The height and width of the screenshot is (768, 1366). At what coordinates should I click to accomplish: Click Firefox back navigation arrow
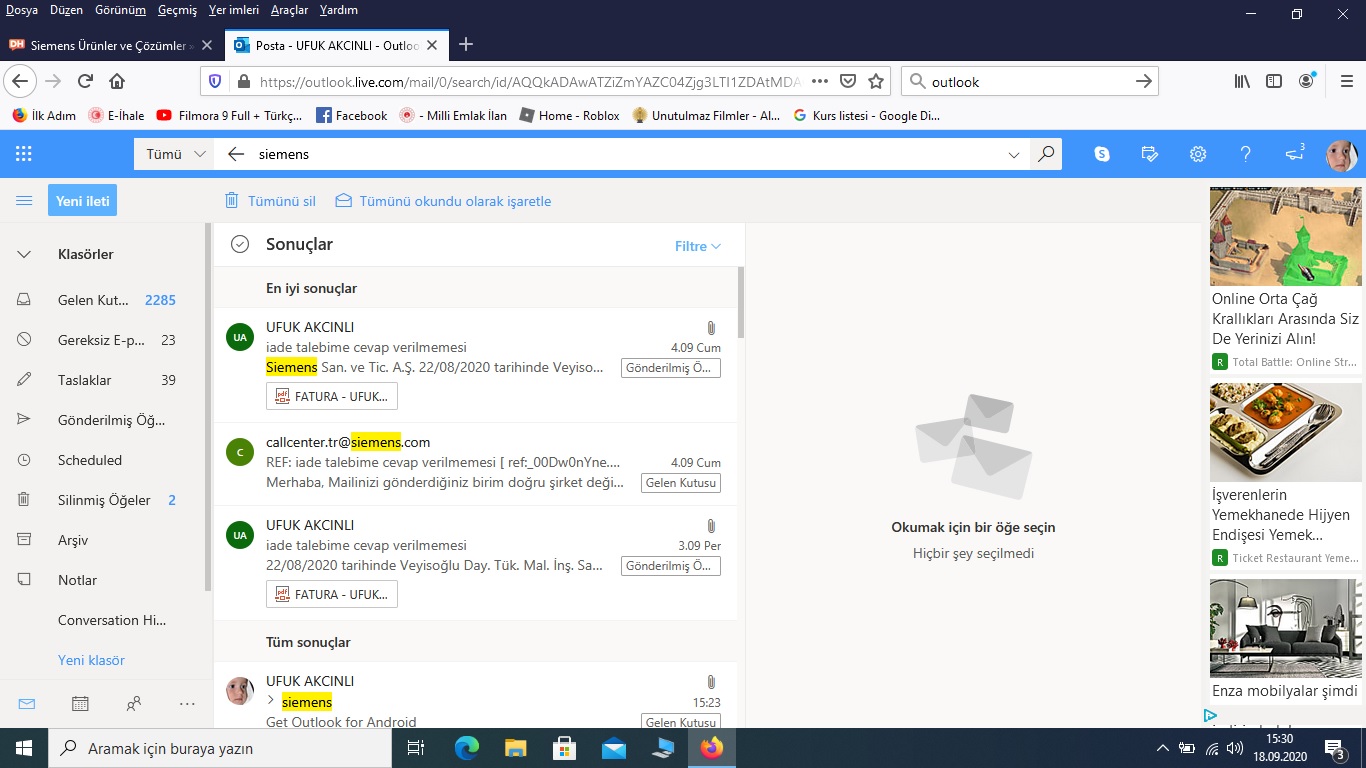21,81
